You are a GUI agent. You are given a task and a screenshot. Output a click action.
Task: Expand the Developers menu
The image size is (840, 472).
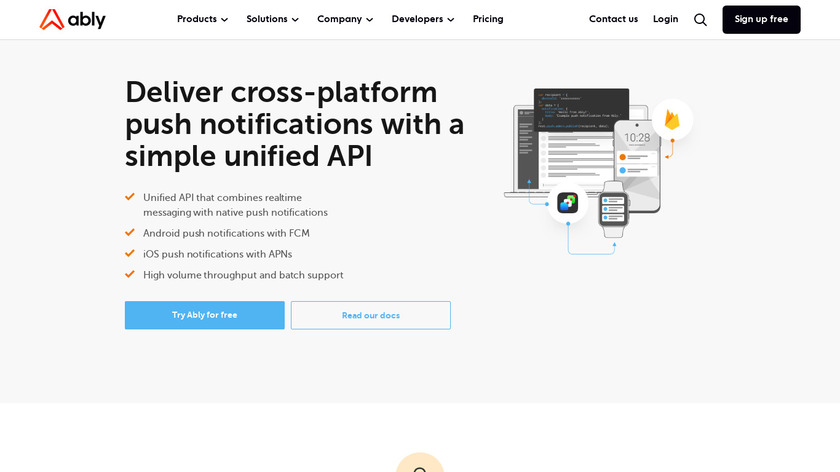coord(423,19)
